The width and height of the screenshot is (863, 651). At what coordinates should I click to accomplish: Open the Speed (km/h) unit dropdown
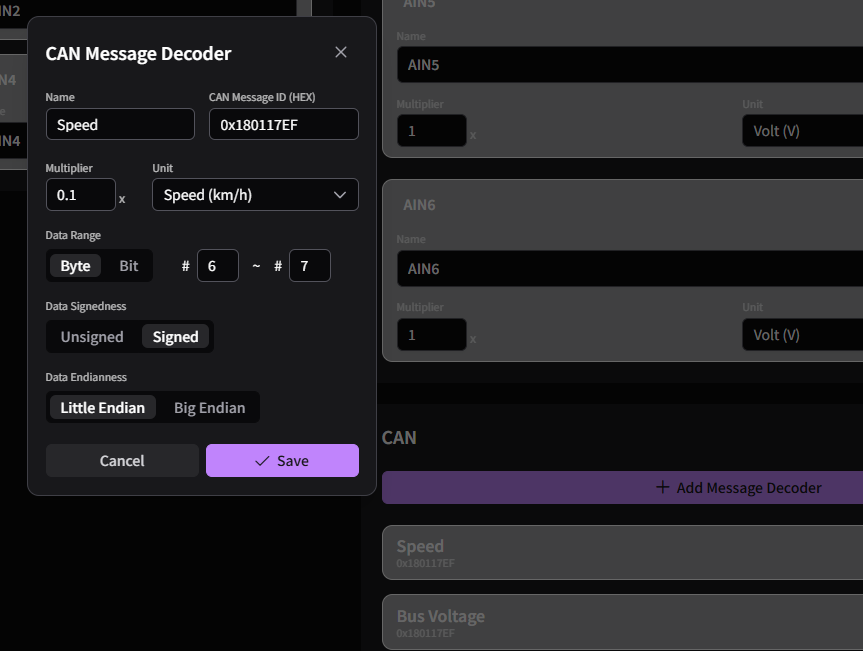pyautogui.click(x=255, y=195)
